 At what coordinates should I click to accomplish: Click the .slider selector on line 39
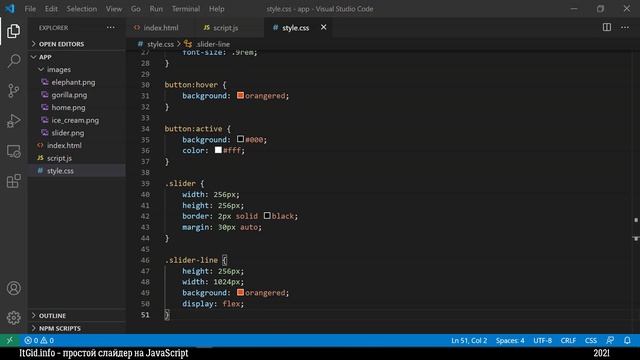pyautogui.click(x=180, y=184)
